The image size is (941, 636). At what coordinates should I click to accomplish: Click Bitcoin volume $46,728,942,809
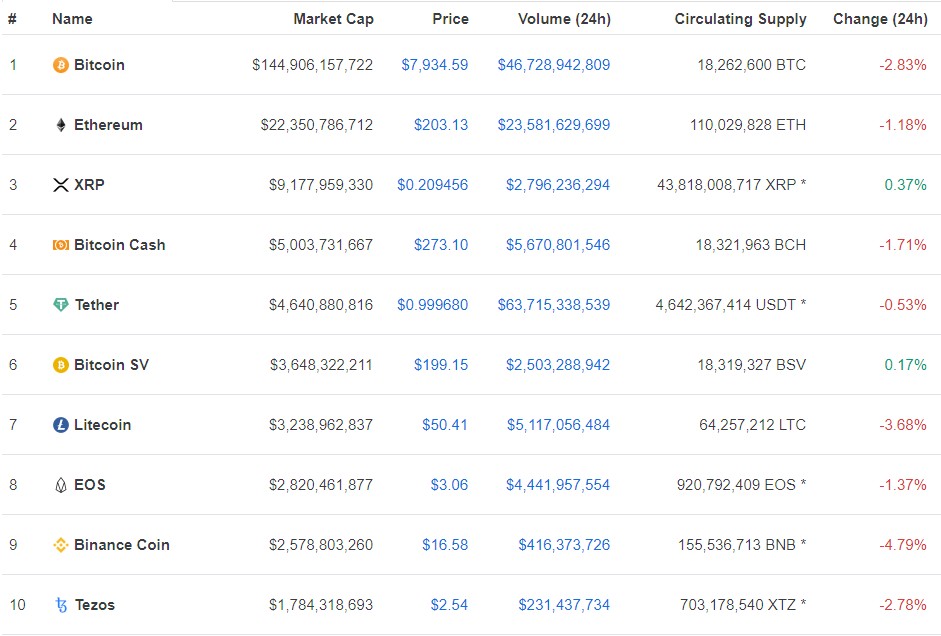point(553,65)
